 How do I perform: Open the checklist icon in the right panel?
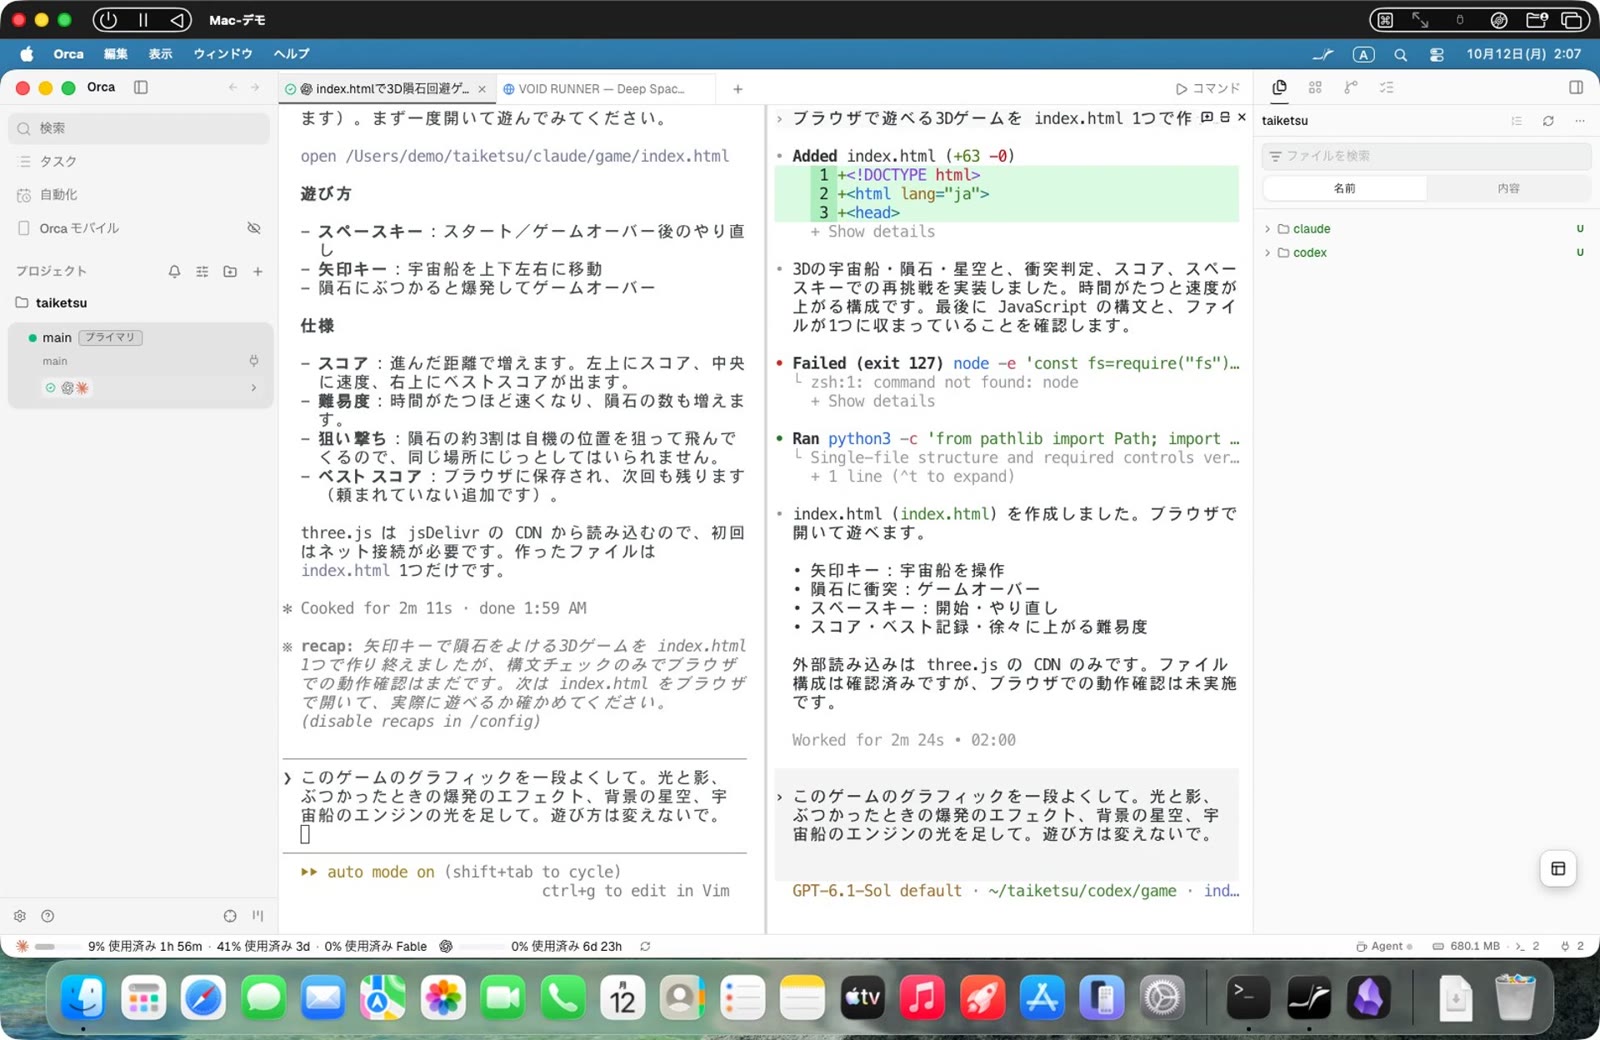pyautogui.click(x=1387, y=88)
